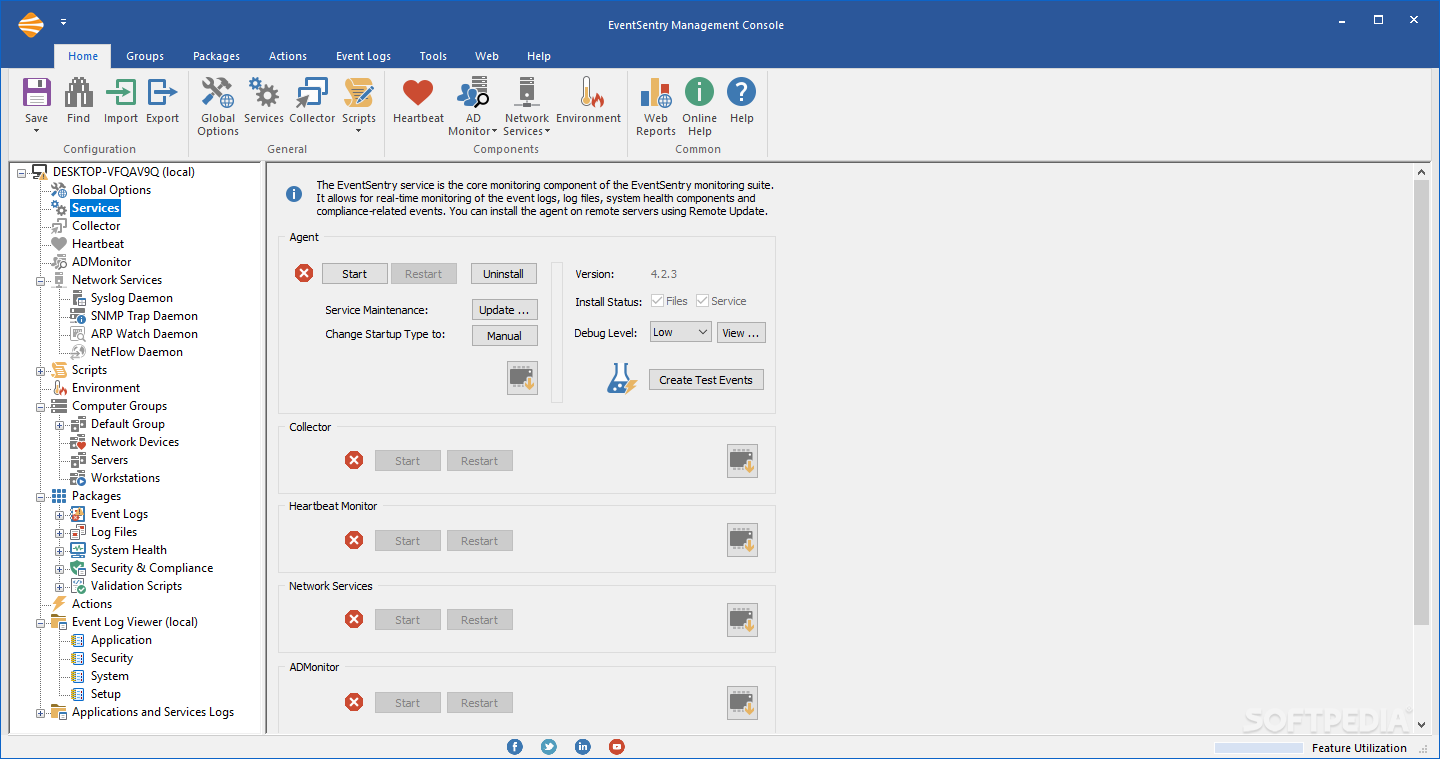Select the Environment tree item
1440x759 pixels.
[x=106, y=388]
